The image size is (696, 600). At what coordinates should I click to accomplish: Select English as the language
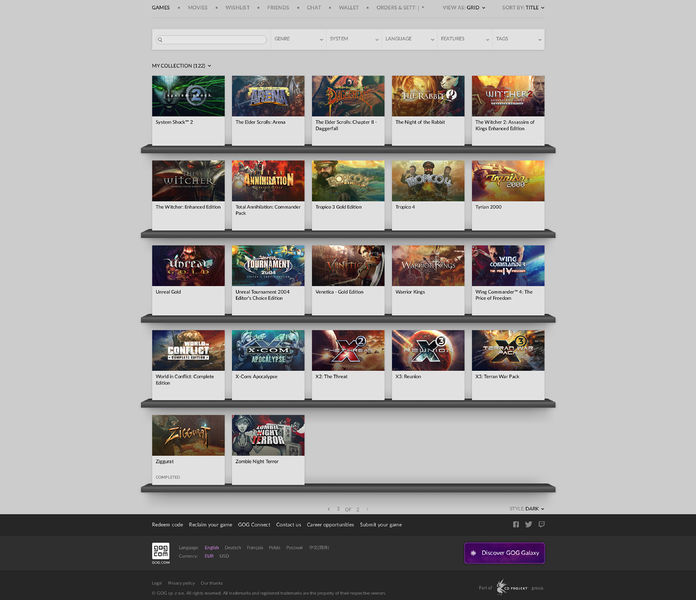[x=212, y=548]
